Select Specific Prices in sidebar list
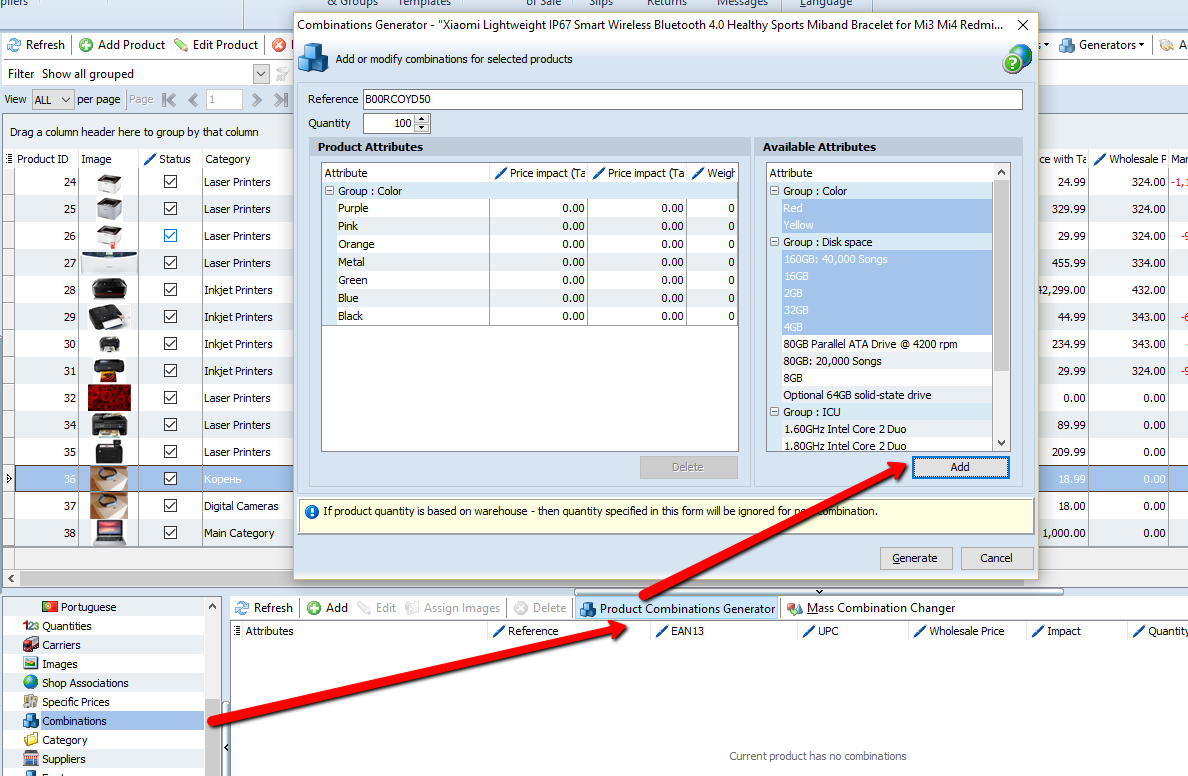This screenshot has width=1188, height=776. (75, 702)
